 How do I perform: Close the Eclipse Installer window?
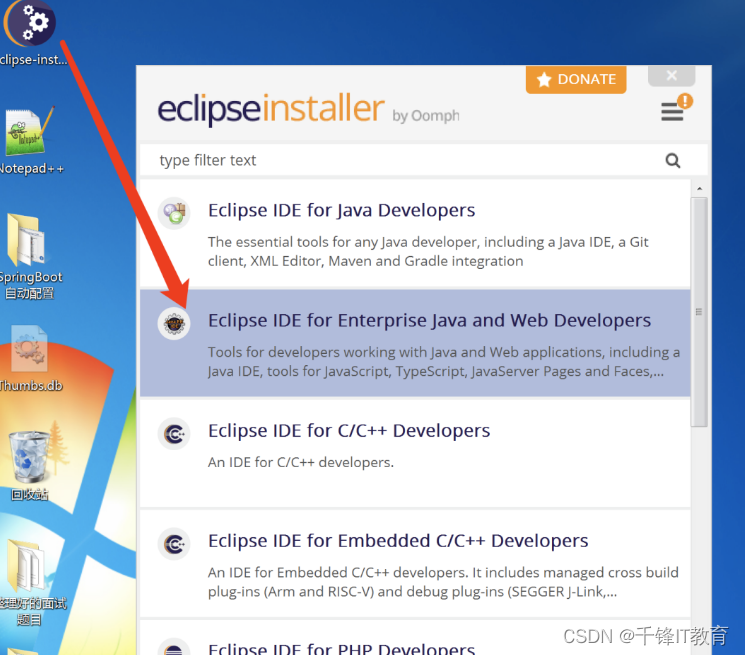pos(671,76)
